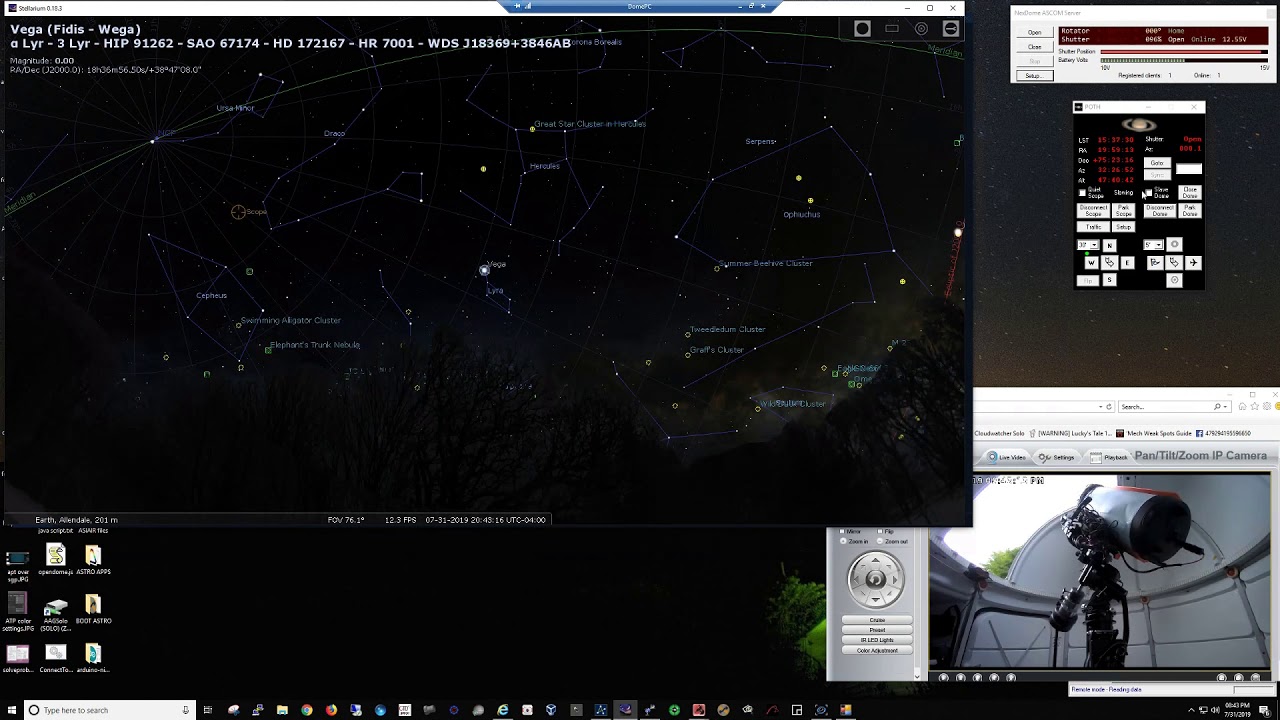Click Close Dome in POTH
Image resolution: width=1280 pixels, height=720 pixels.
pos(1190,192)
